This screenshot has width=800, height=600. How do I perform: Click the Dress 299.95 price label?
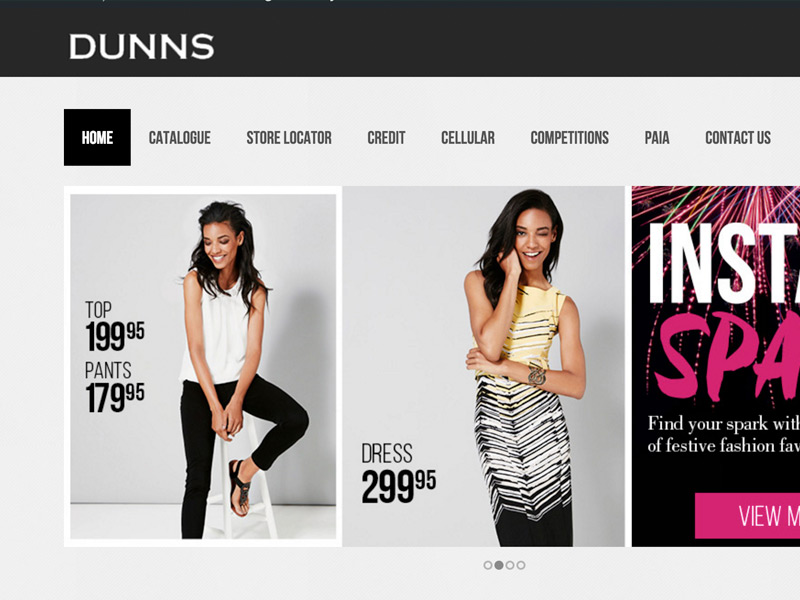398,473
